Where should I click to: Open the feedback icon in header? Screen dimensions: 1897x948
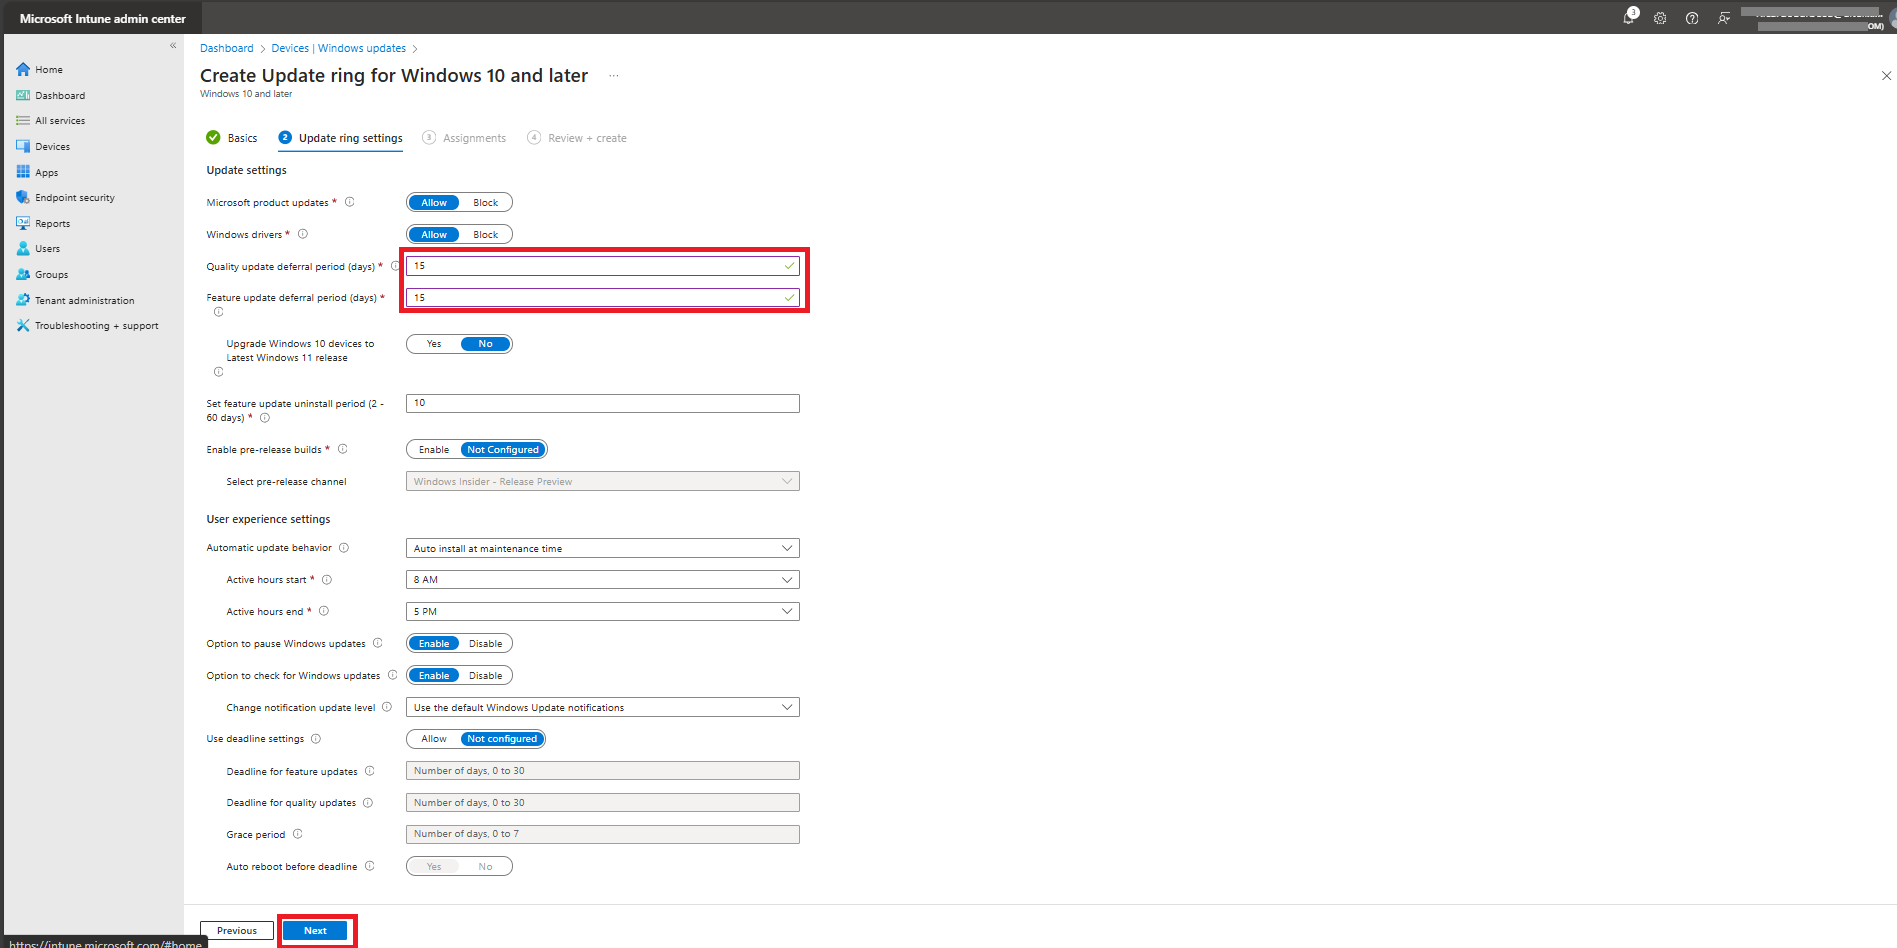click(x=1724, y=18)
